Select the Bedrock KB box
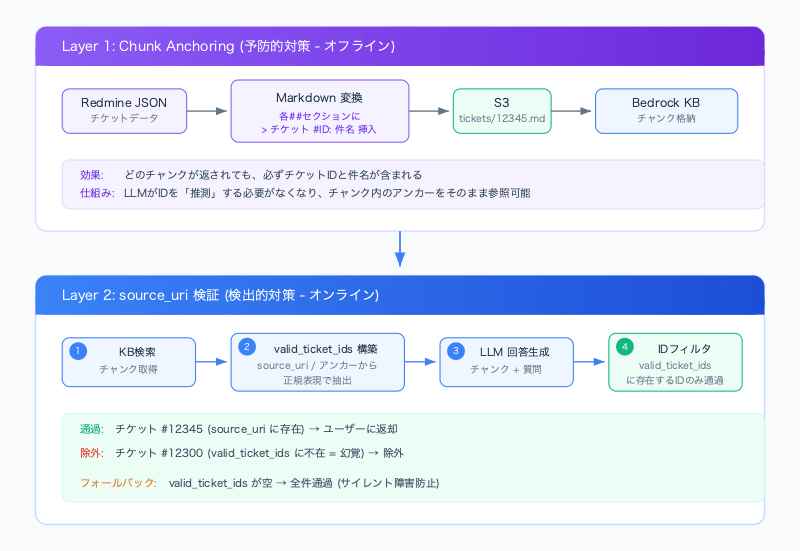 pos(666,111)
